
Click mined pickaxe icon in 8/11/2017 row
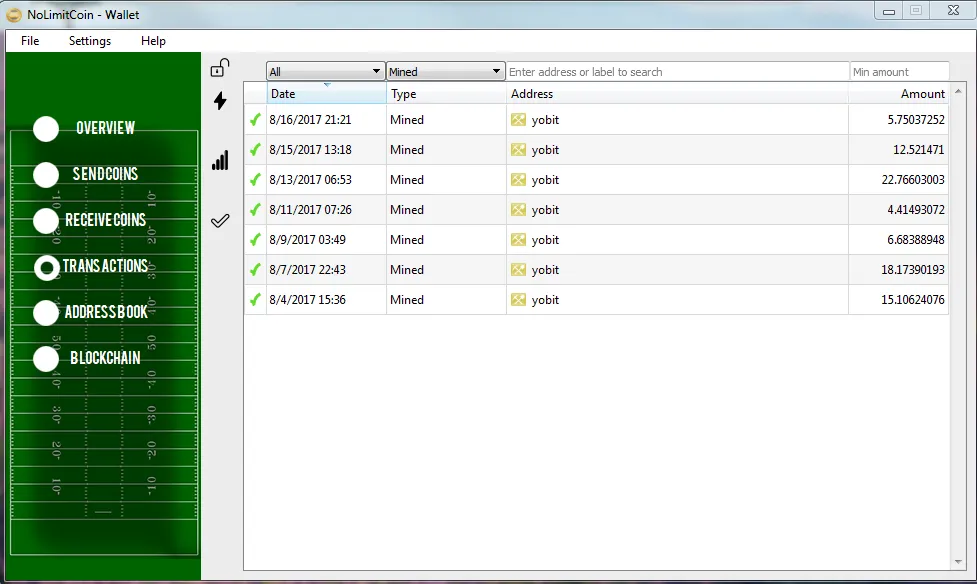[518, 209]
